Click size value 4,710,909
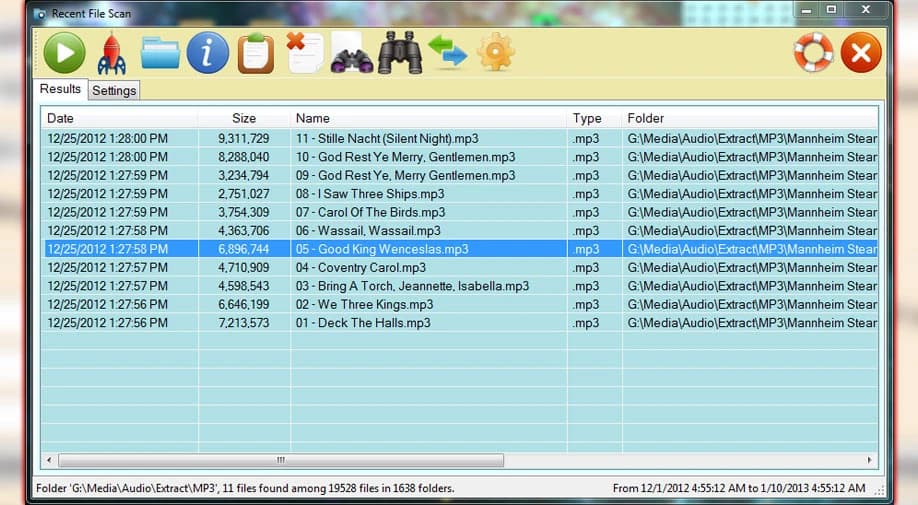The image size is (918, 505). (x=244, y=267)
